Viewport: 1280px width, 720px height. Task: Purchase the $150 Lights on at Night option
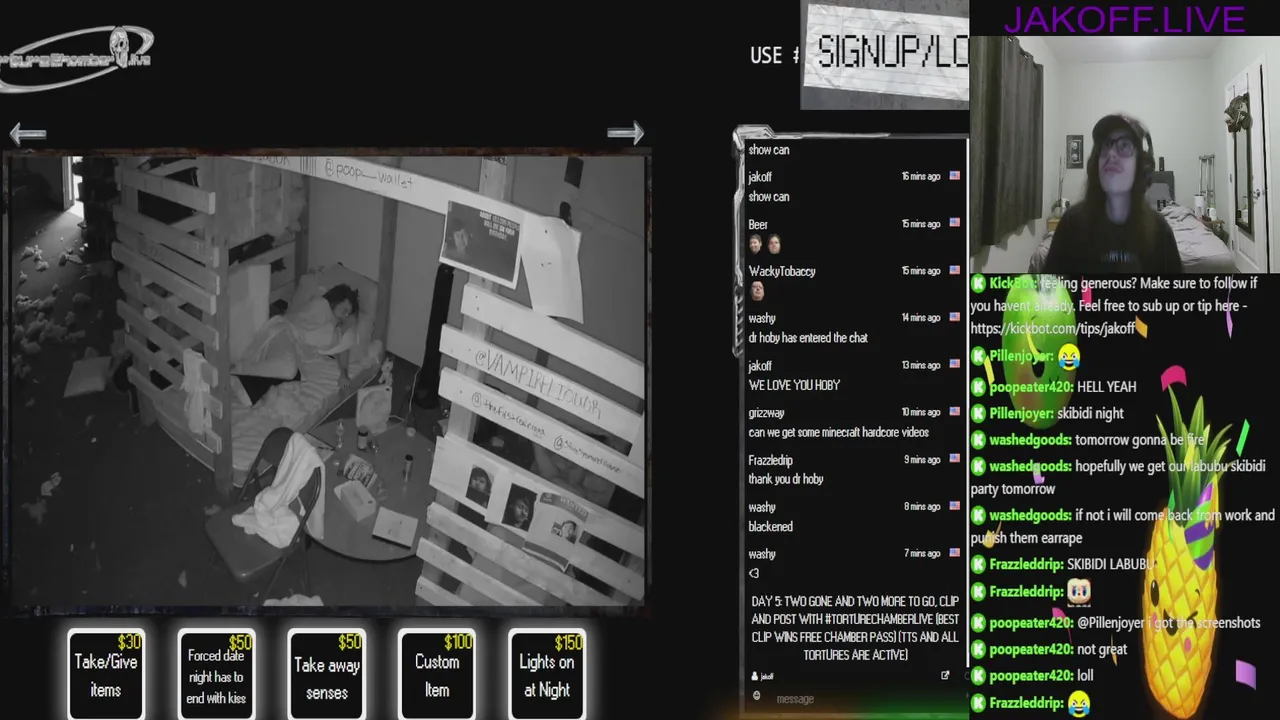(547, 675)
